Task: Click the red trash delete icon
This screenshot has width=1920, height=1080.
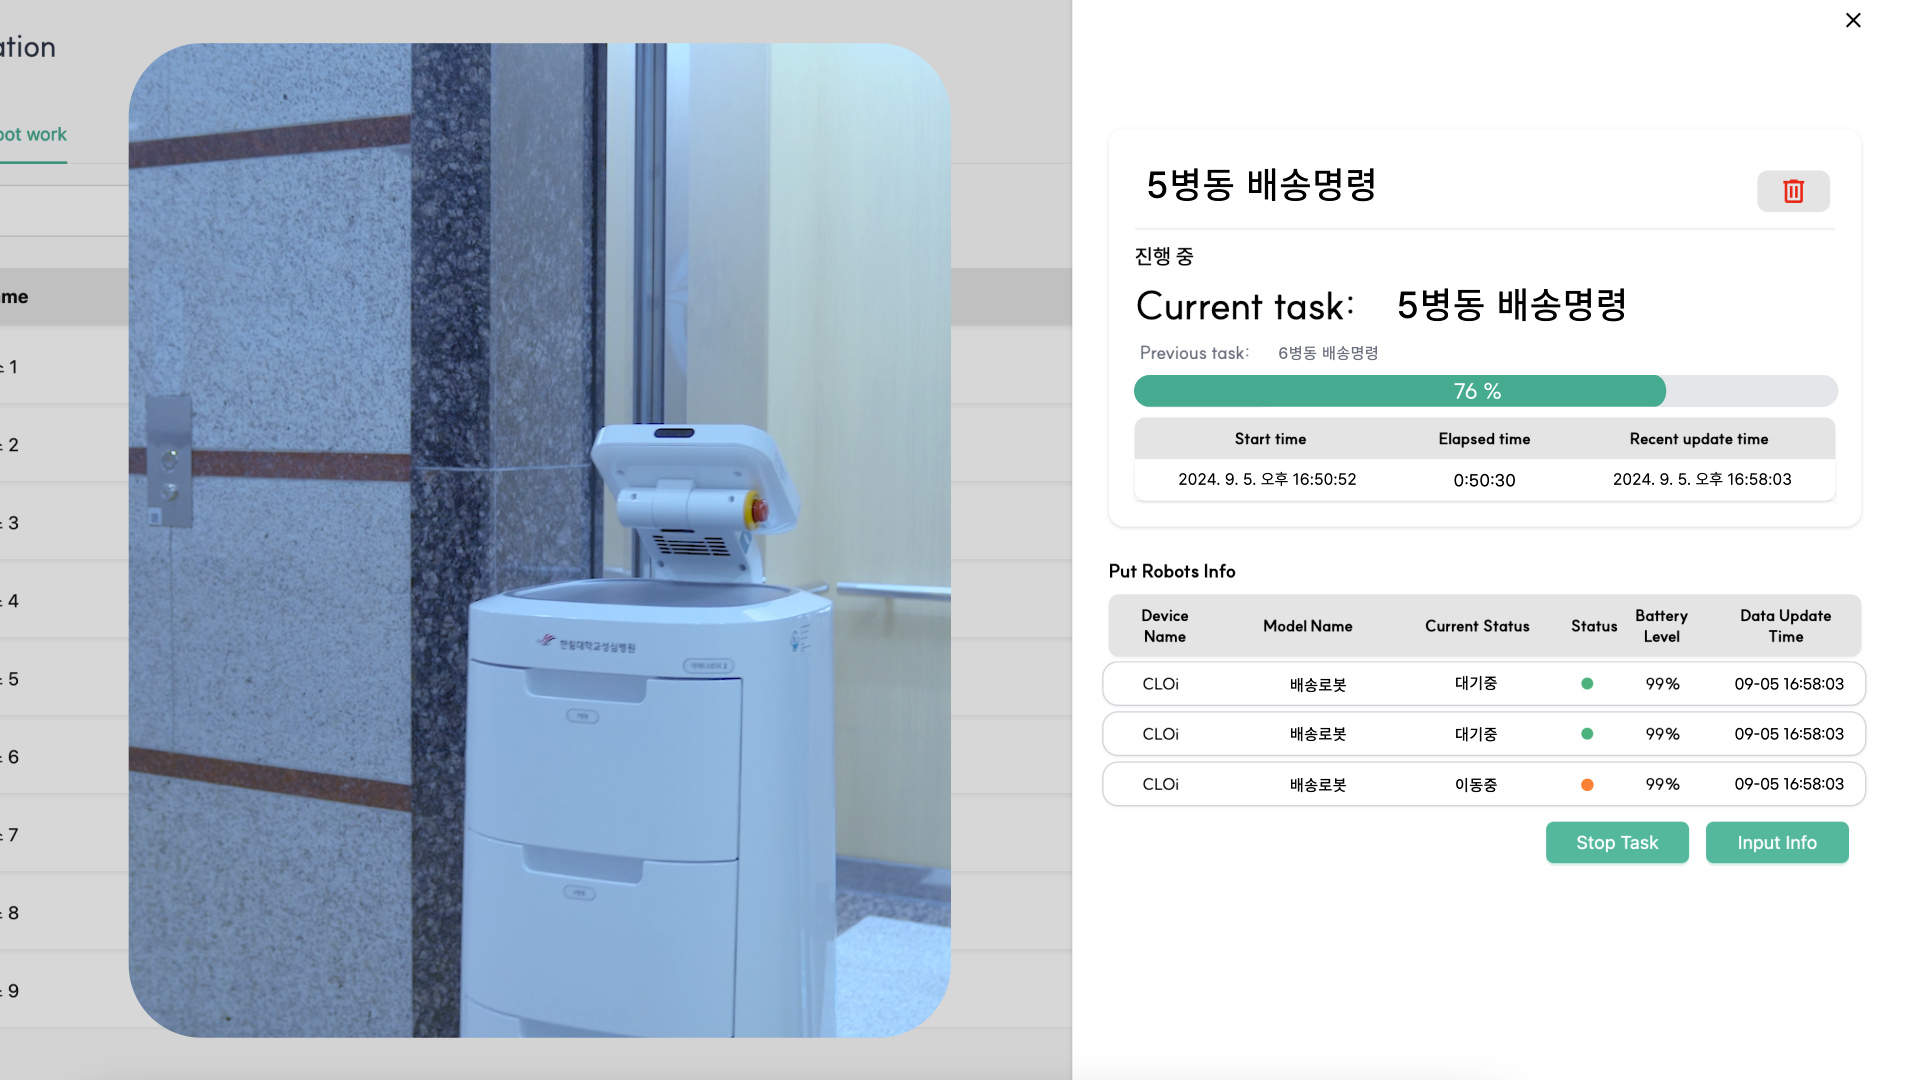Action: click(1793, 191)
